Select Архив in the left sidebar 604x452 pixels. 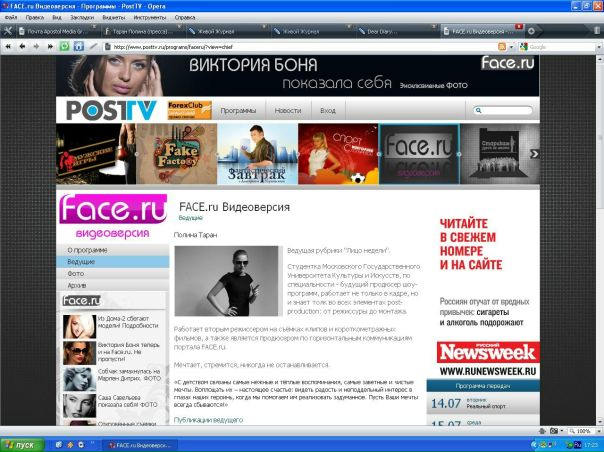click(x=77, y=285)
